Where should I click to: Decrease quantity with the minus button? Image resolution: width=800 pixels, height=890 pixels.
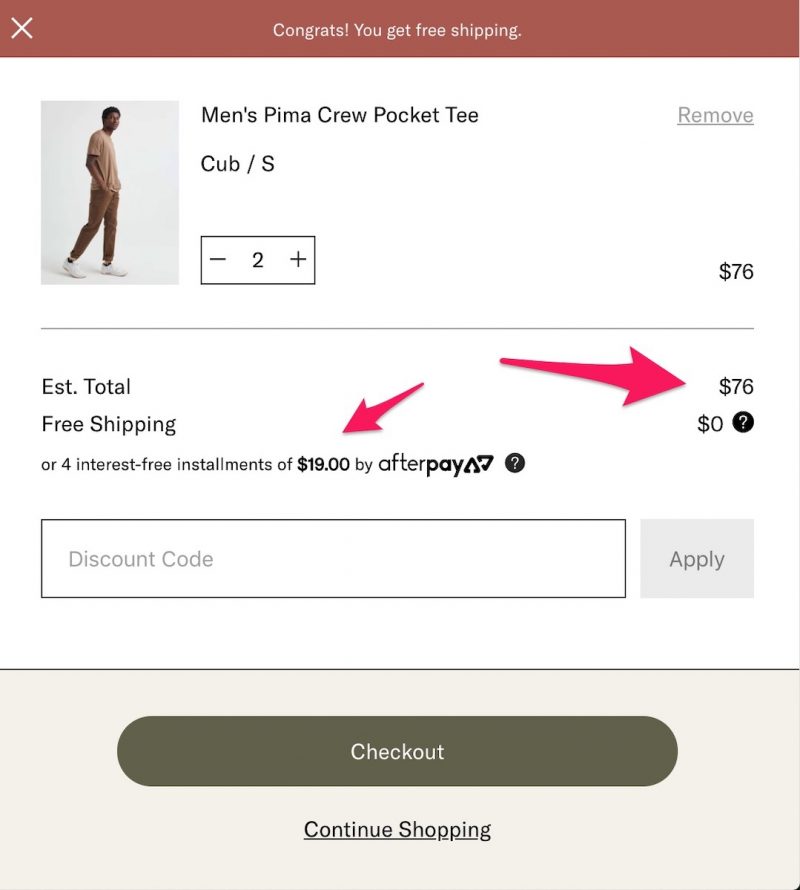[x=218, y=259]
